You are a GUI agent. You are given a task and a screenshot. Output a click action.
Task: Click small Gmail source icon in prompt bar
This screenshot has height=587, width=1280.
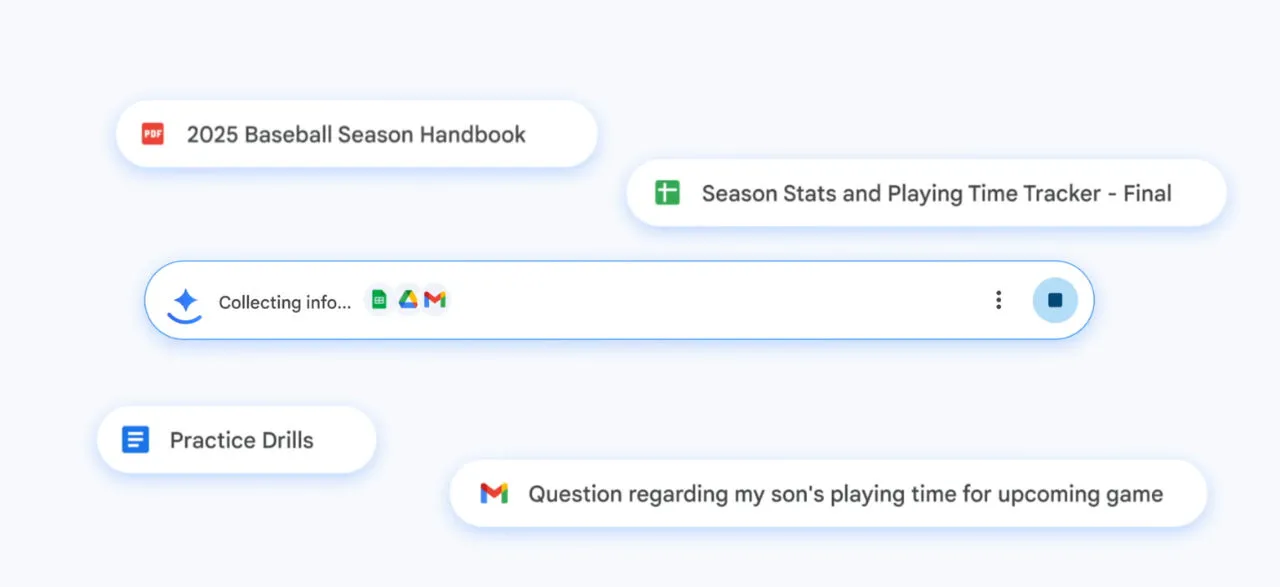tap(434, 300)
